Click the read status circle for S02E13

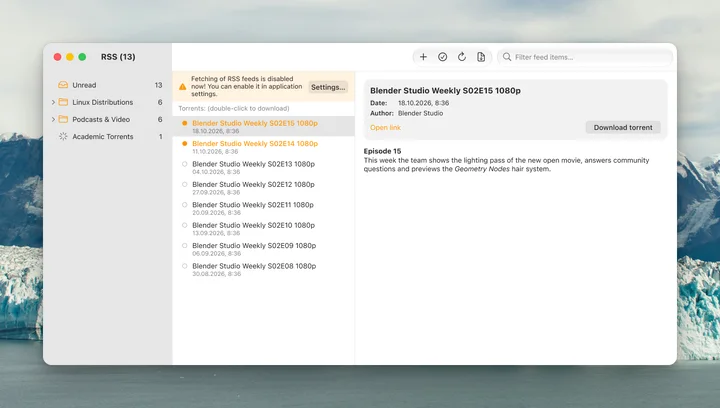coord(185,164)
